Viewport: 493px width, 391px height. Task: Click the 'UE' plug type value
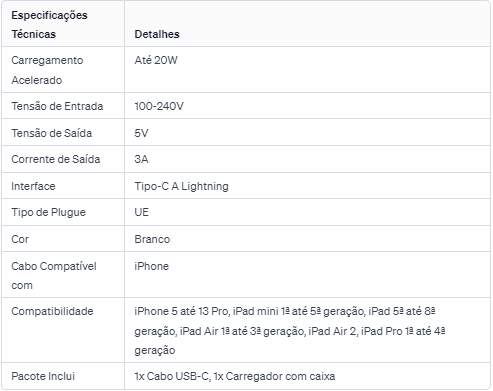[142, 212]
